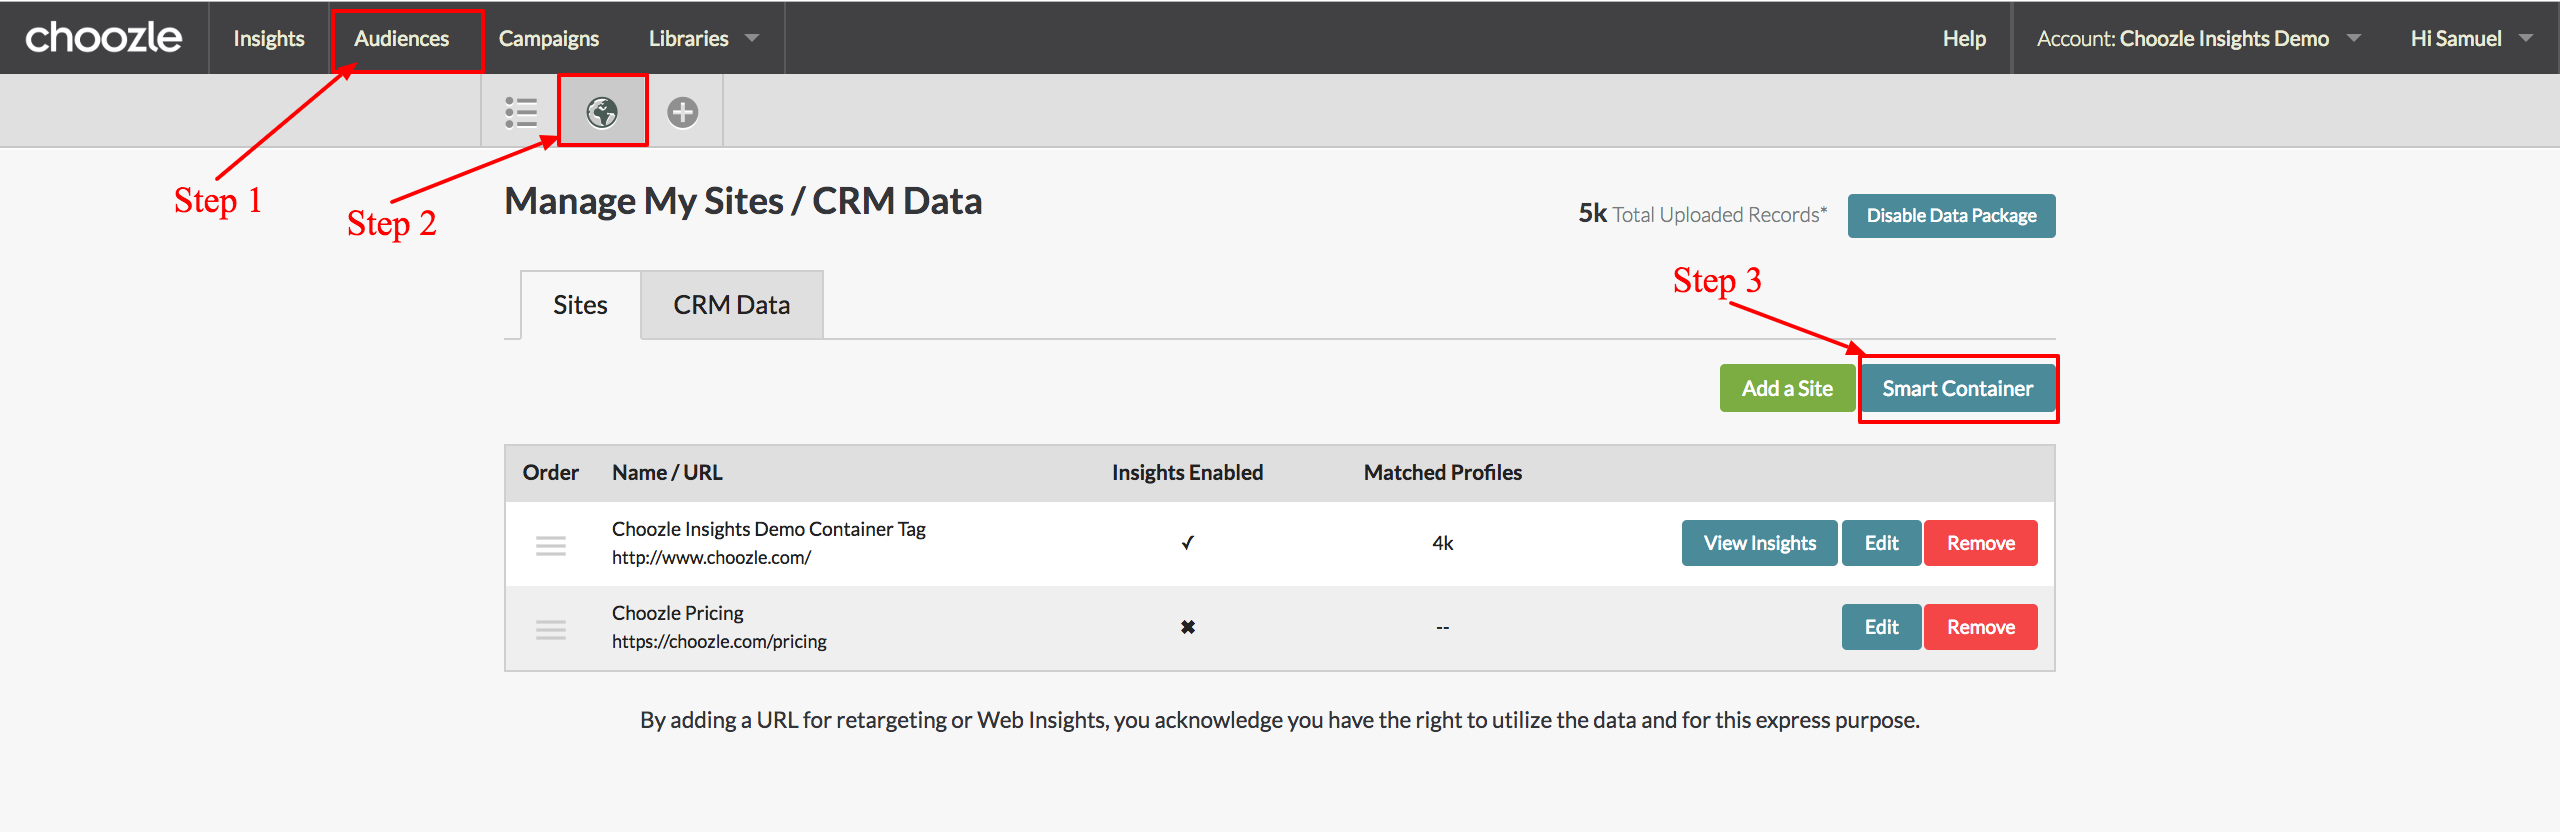
Task: View Insights for Choozle Insights Demo Container Tag
Action: point(1760,543)
